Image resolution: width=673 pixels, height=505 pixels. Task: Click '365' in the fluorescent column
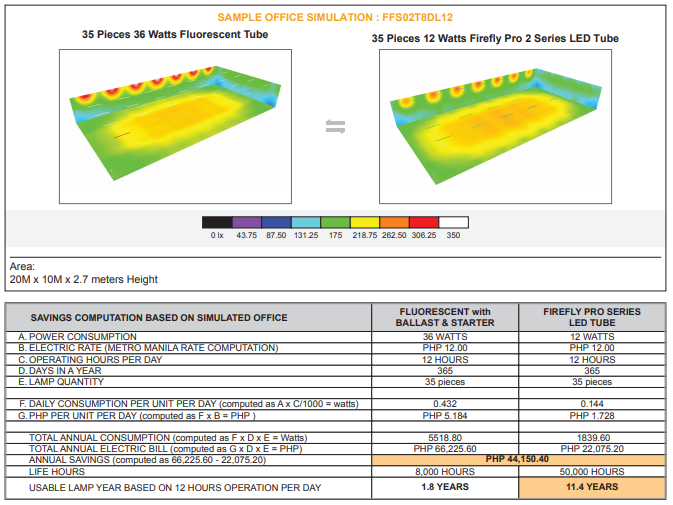(445, 371)
